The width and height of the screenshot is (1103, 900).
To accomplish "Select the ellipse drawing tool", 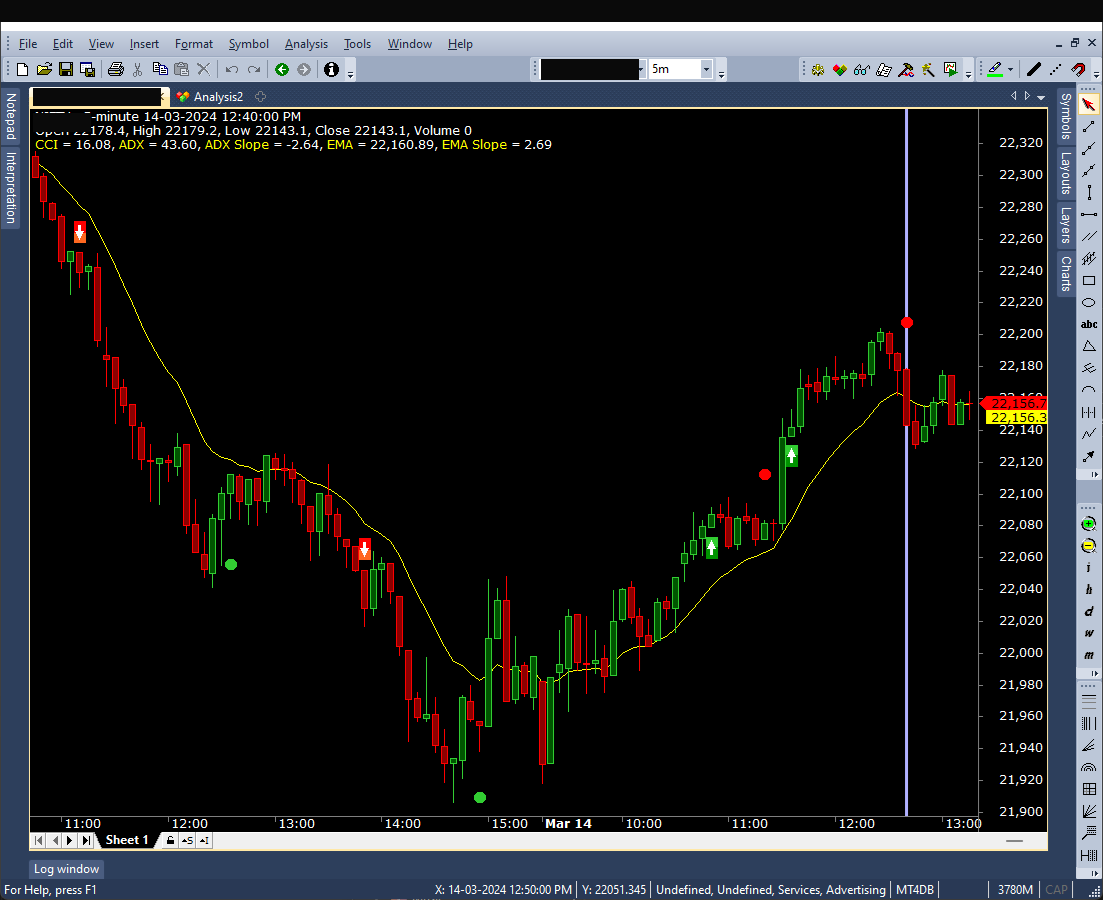I will click(x=1088, y=303).
